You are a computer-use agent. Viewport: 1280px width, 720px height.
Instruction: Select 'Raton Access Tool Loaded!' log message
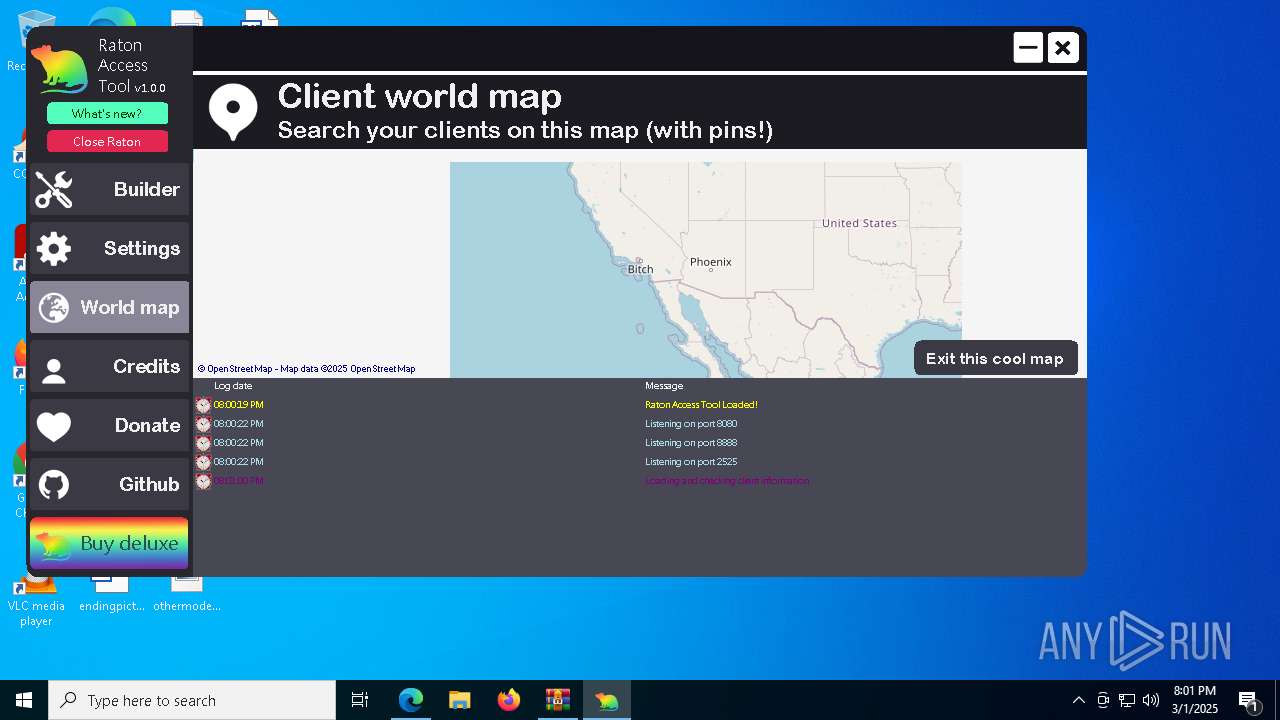701,405
